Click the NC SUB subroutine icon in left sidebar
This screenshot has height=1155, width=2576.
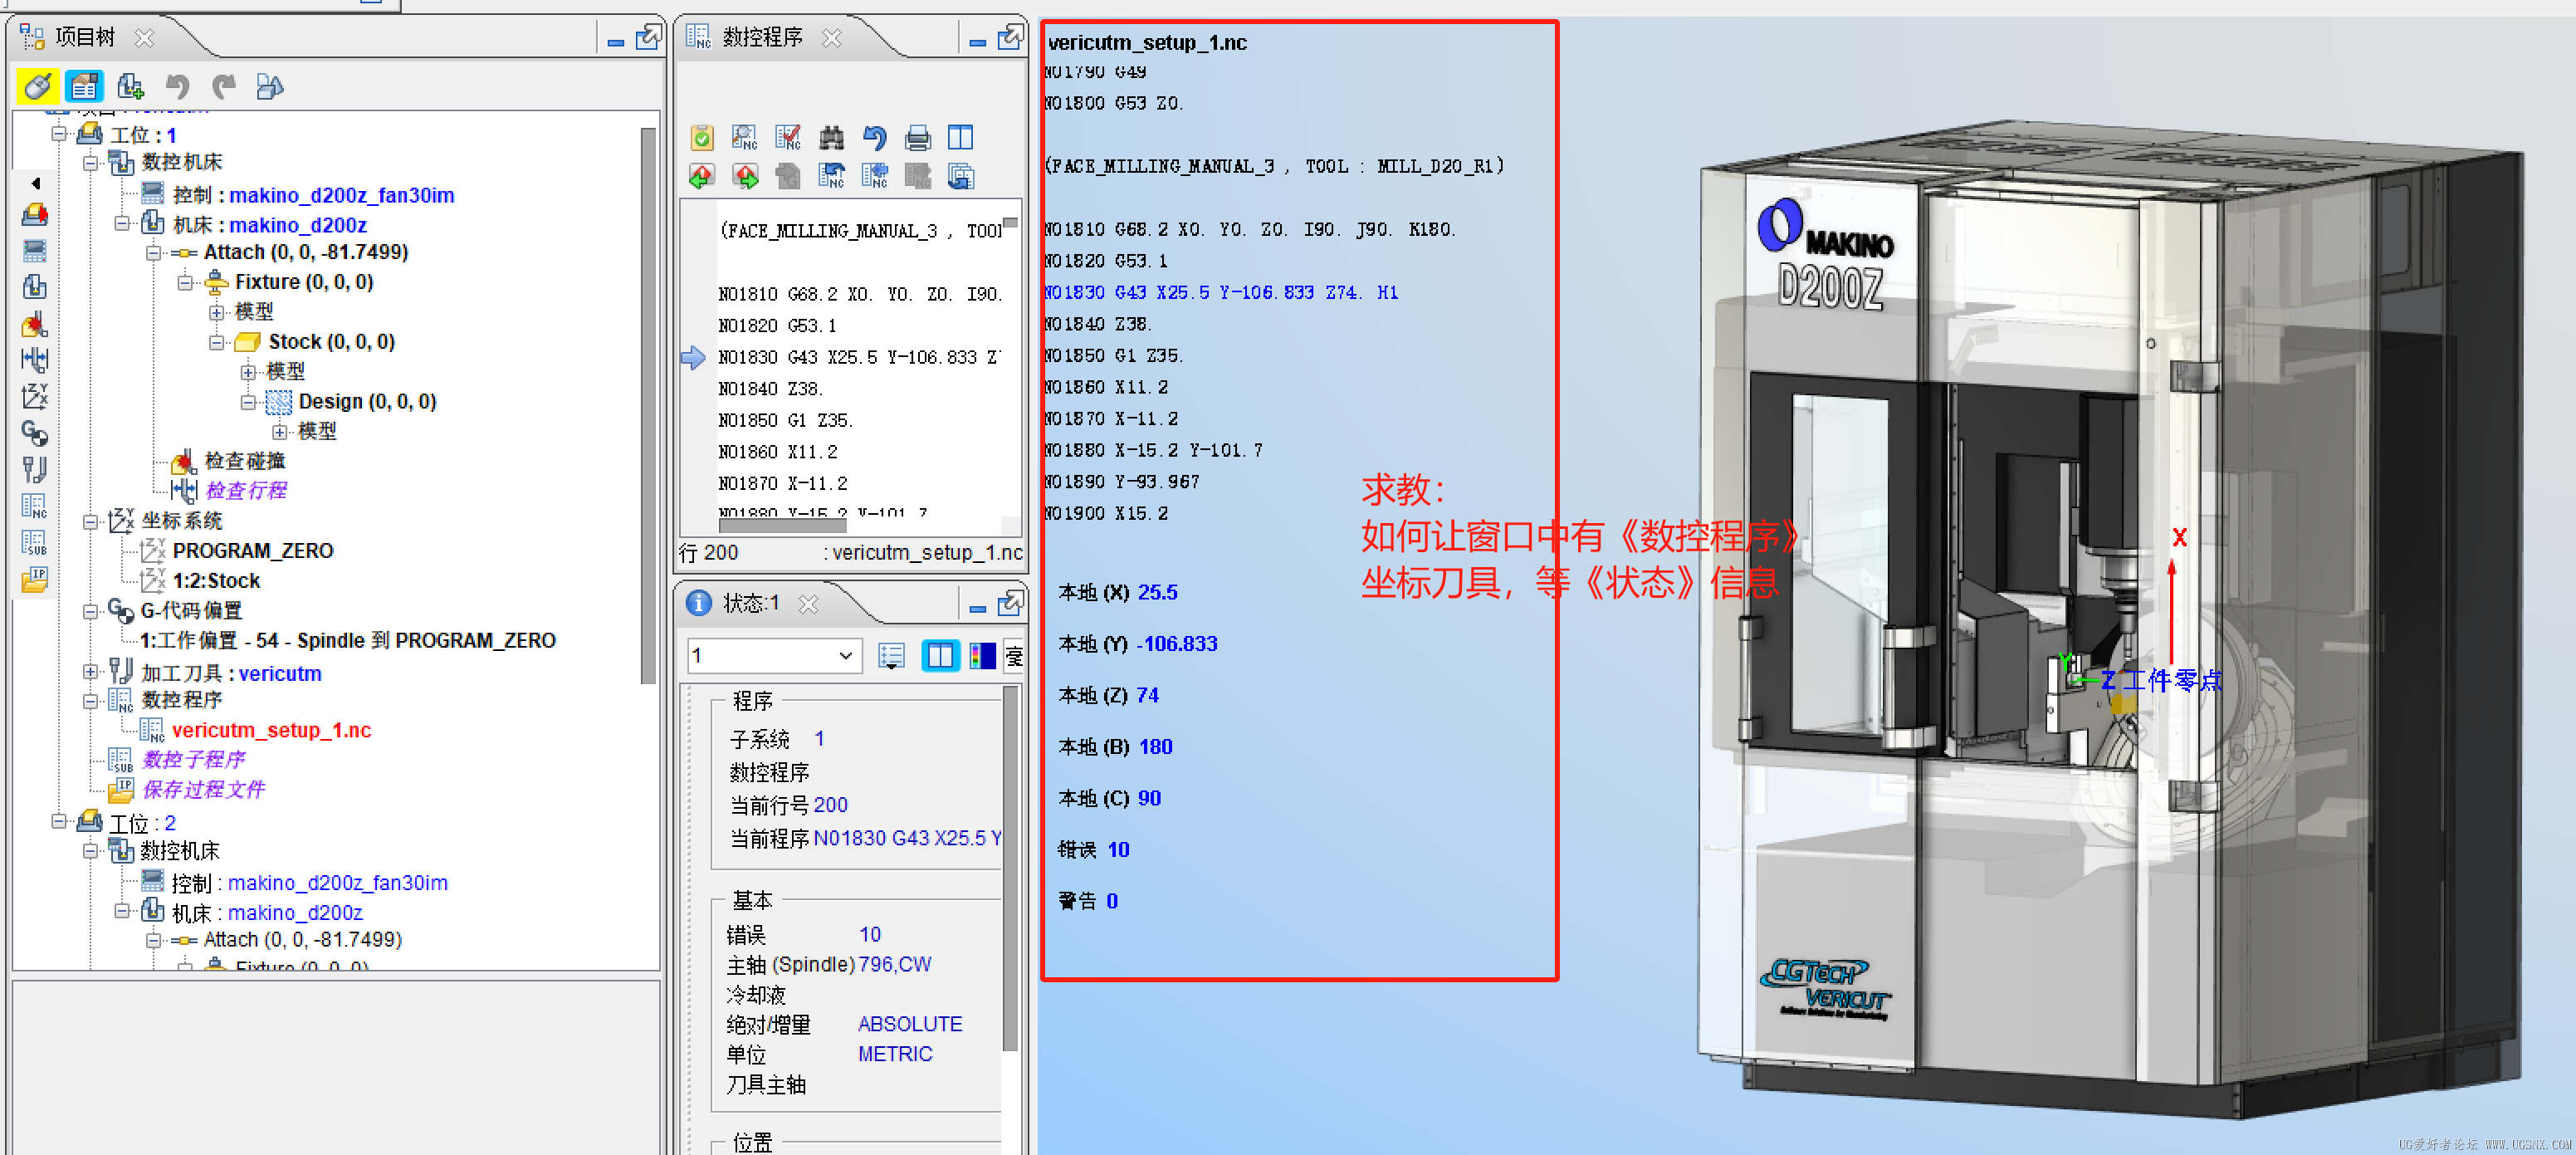click(35, 543)
